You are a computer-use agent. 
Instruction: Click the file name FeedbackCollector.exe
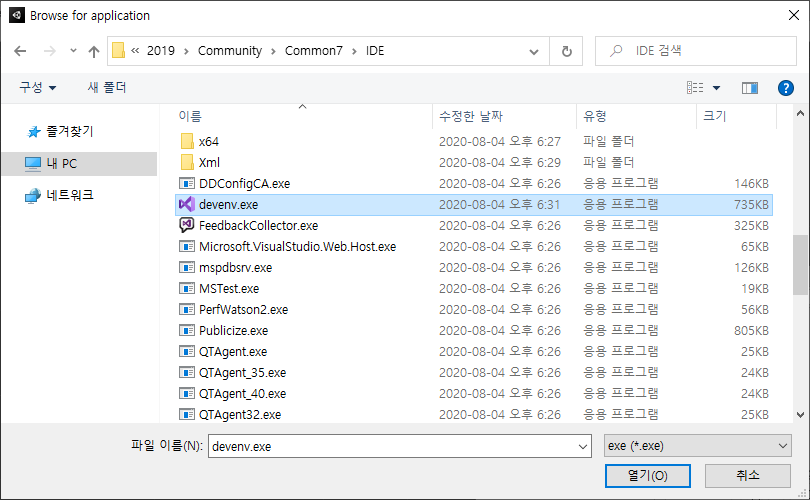point(258,226)
